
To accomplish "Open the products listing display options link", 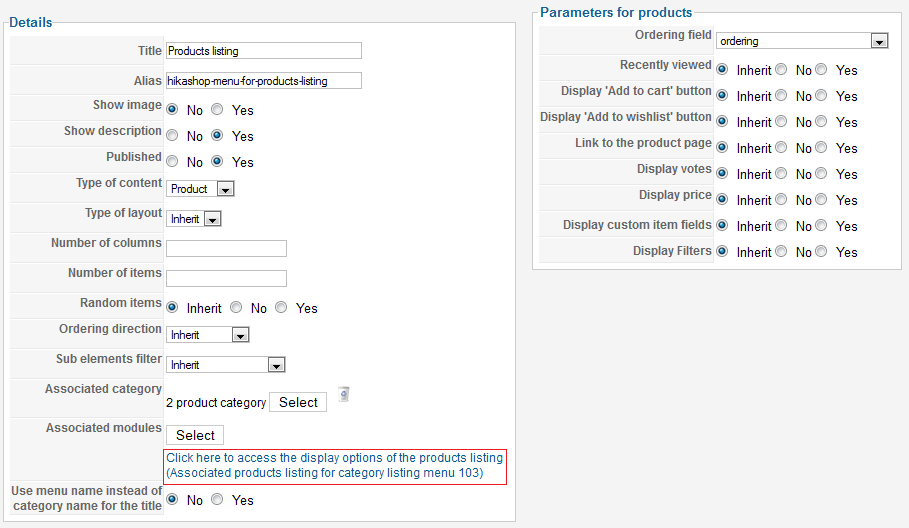I will [x=335, y=465].
